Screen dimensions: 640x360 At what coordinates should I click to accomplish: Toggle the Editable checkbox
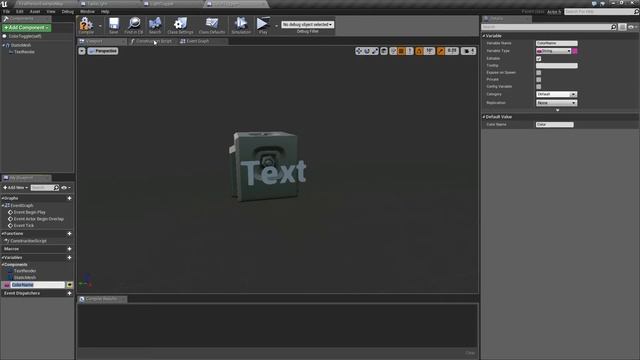539,59
